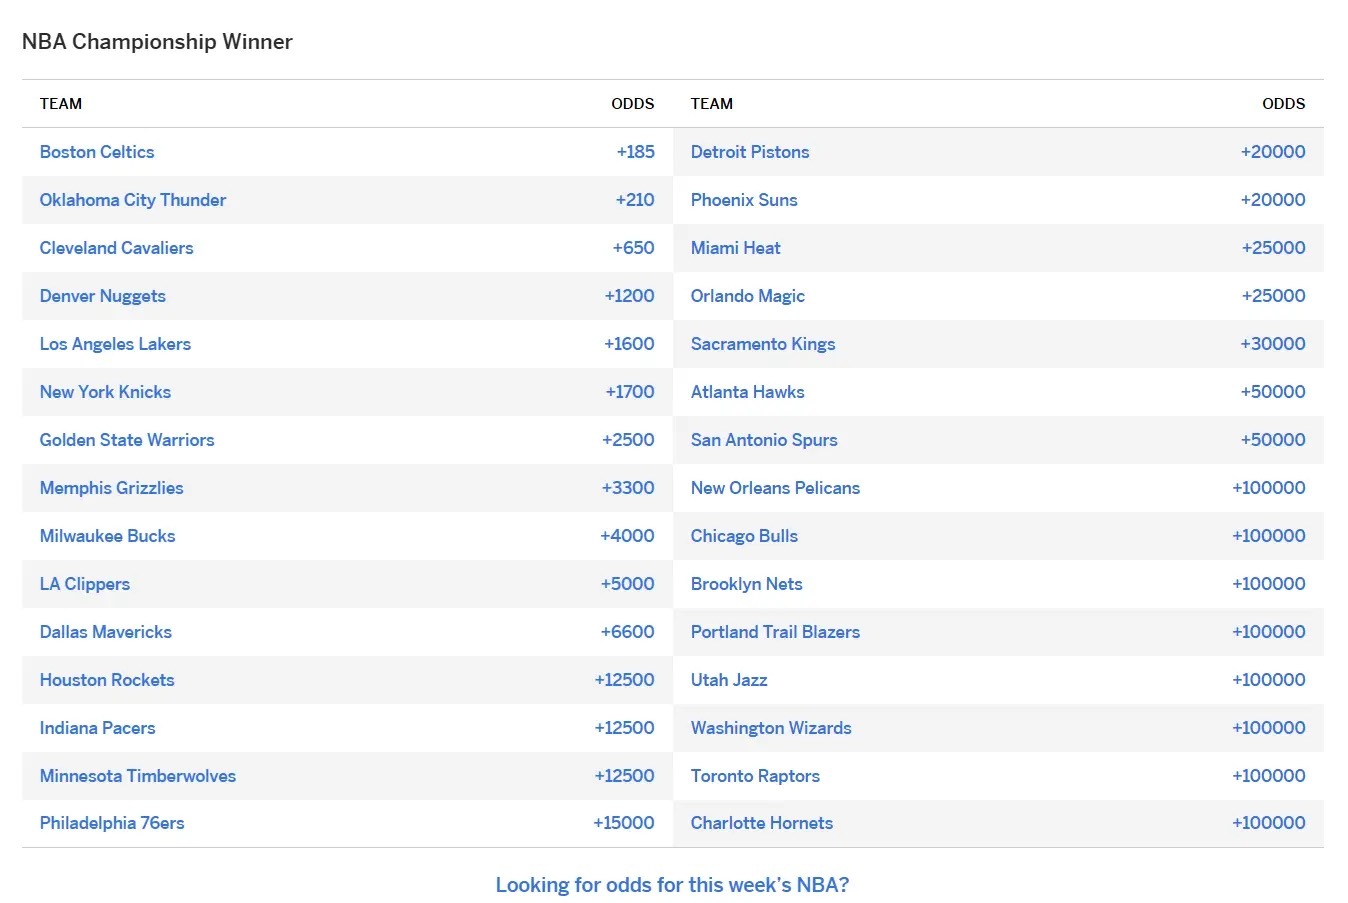This screenshot has height=903, width=1348.
Task: Click the +1700 odds for New York Knicks
Action: point(630,392)
